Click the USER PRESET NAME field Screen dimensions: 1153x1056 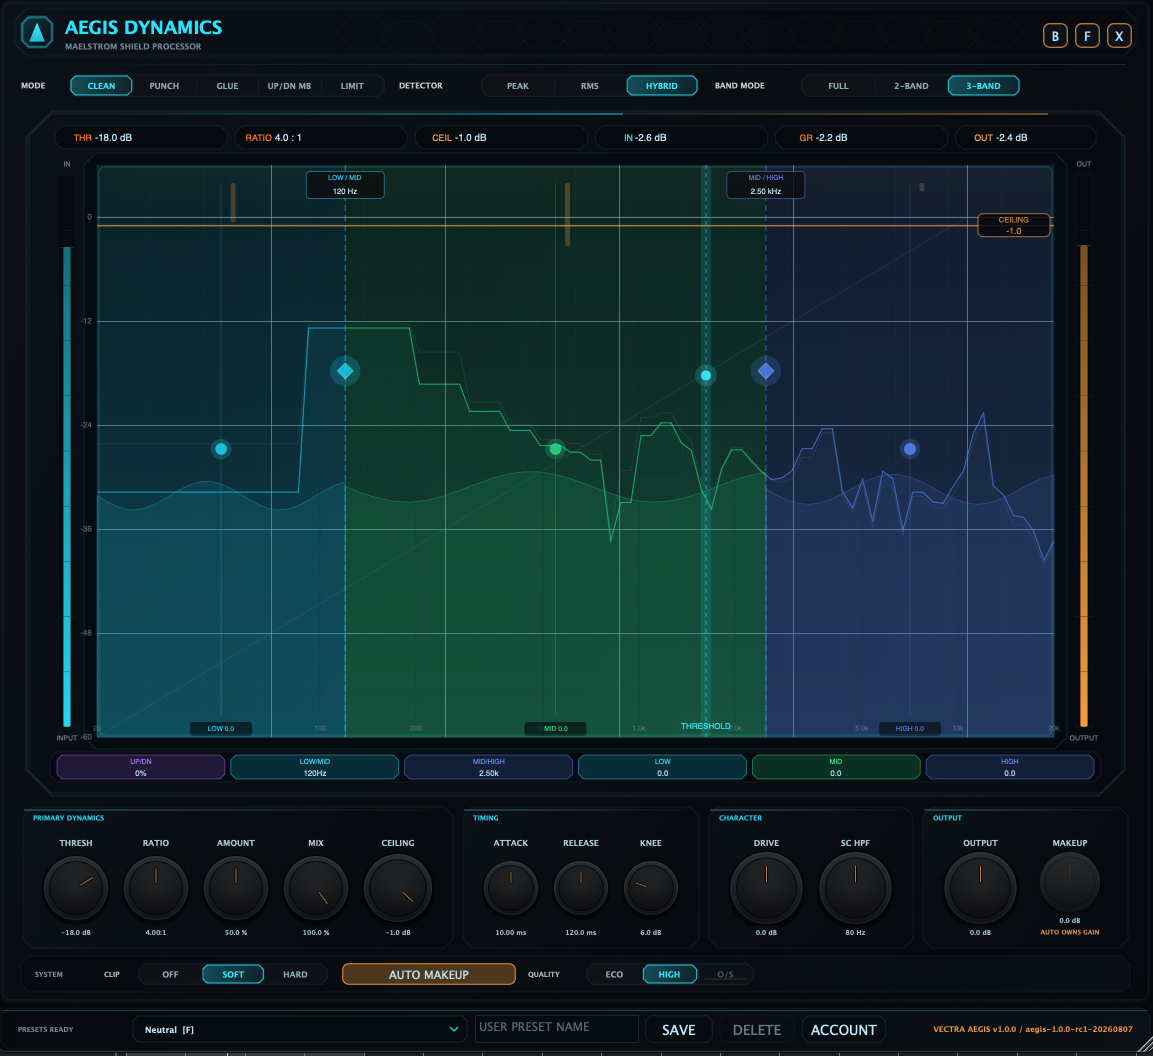coord(557,1028)
